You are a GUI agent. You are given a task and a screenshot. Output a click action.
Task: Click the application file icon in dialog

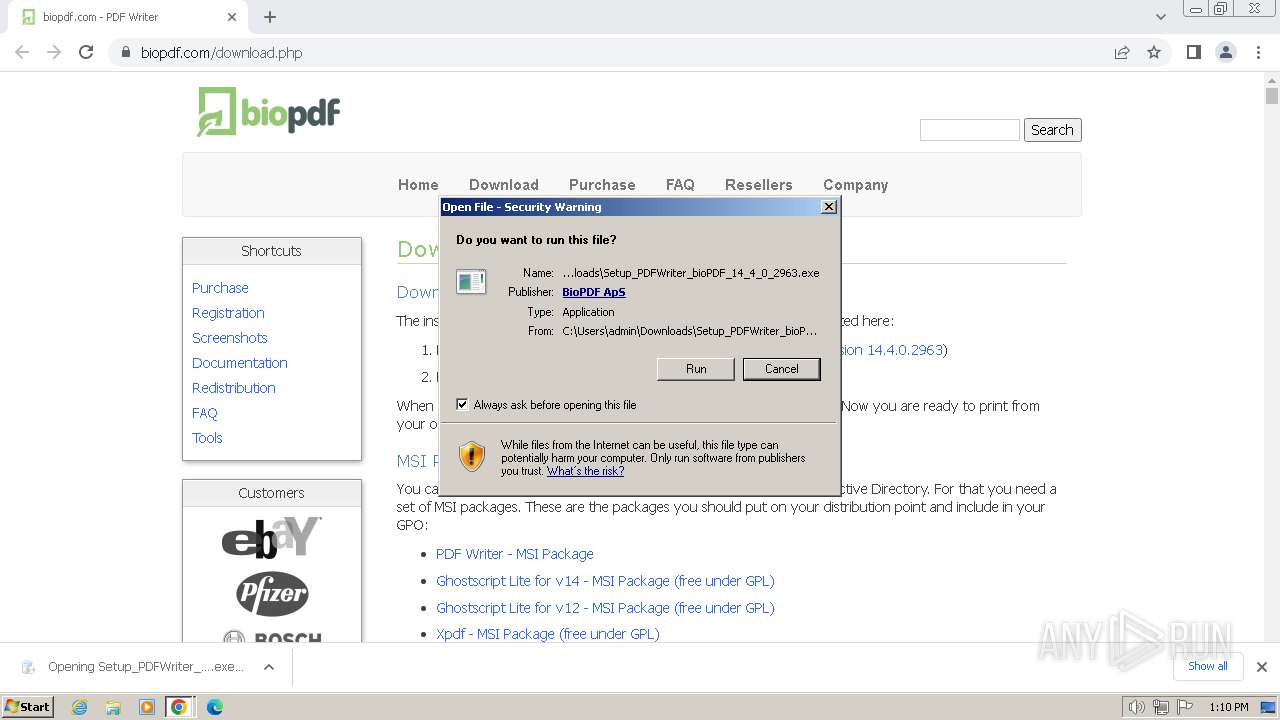[x=471, y=282]
